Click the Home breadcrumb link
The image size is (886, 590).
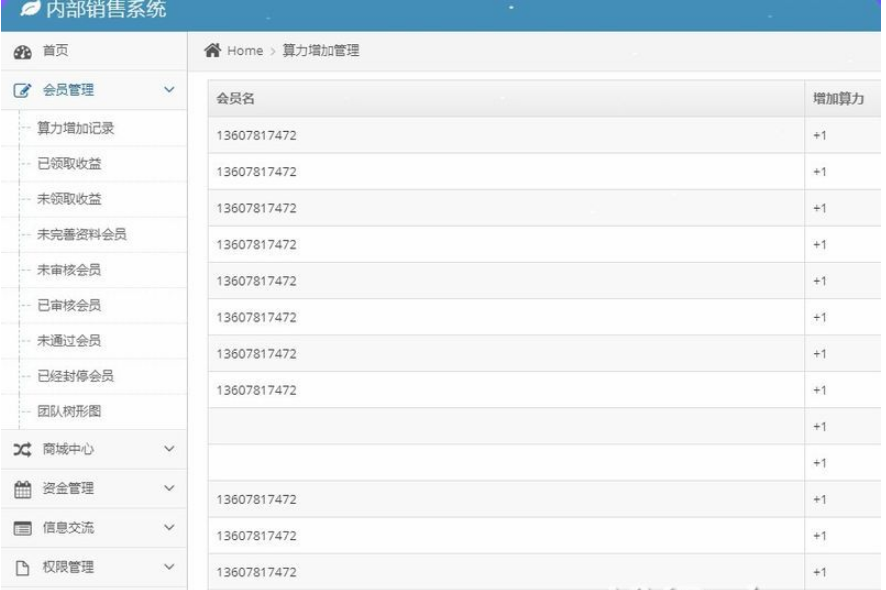point(244,51)
